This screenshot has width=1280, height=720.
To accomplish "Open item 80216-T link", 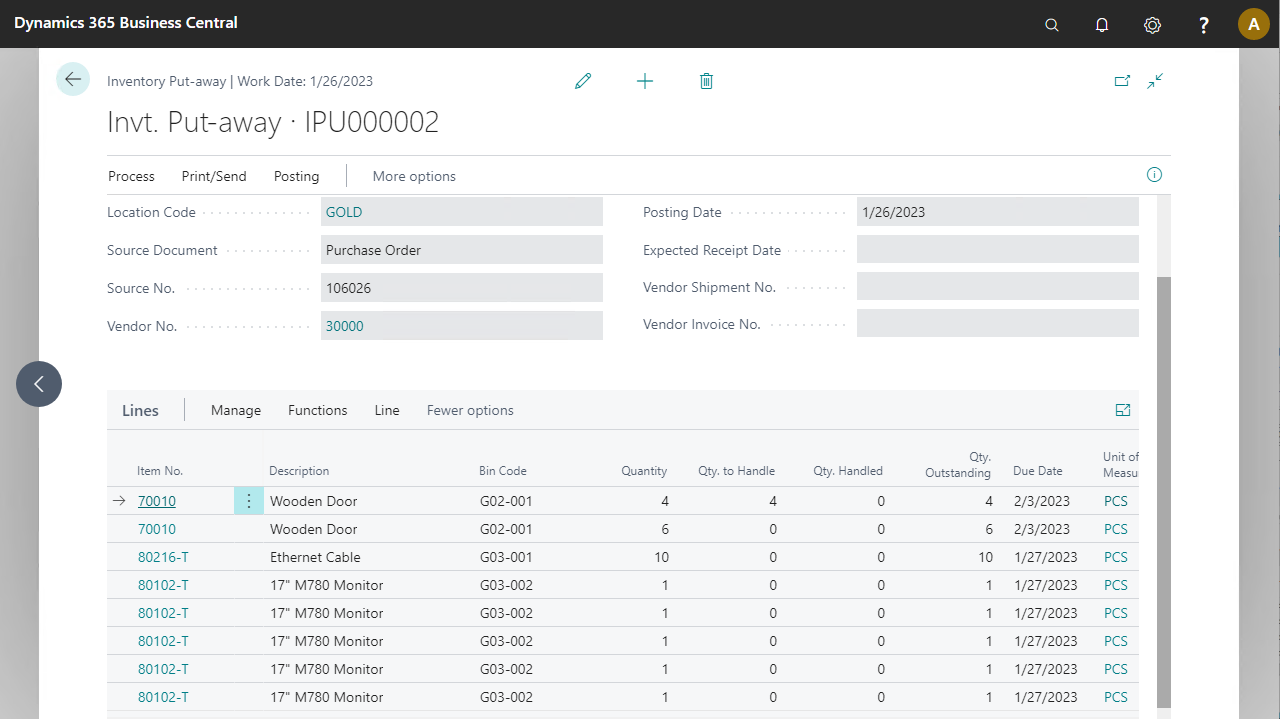I will coord(163,557).
